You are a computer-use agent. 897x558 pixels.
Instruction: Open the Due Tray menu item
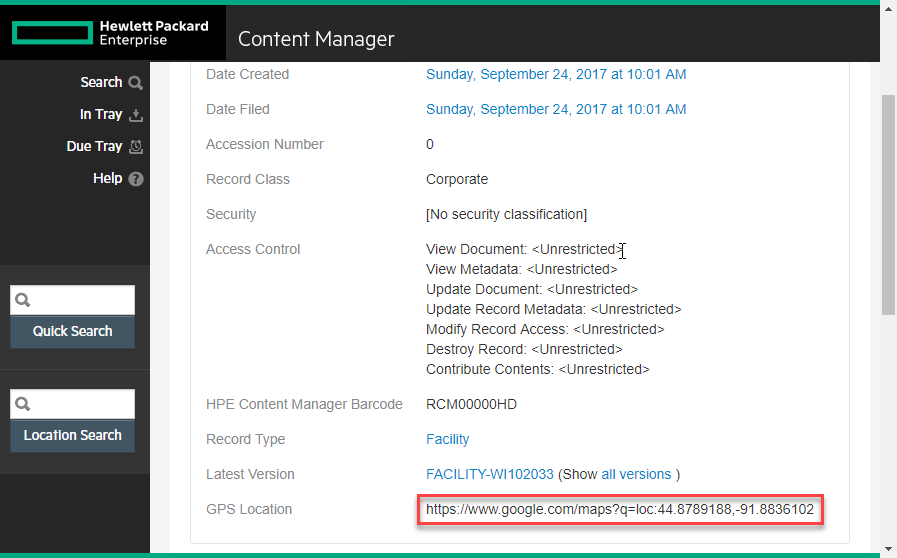click(x=94, y=147)
